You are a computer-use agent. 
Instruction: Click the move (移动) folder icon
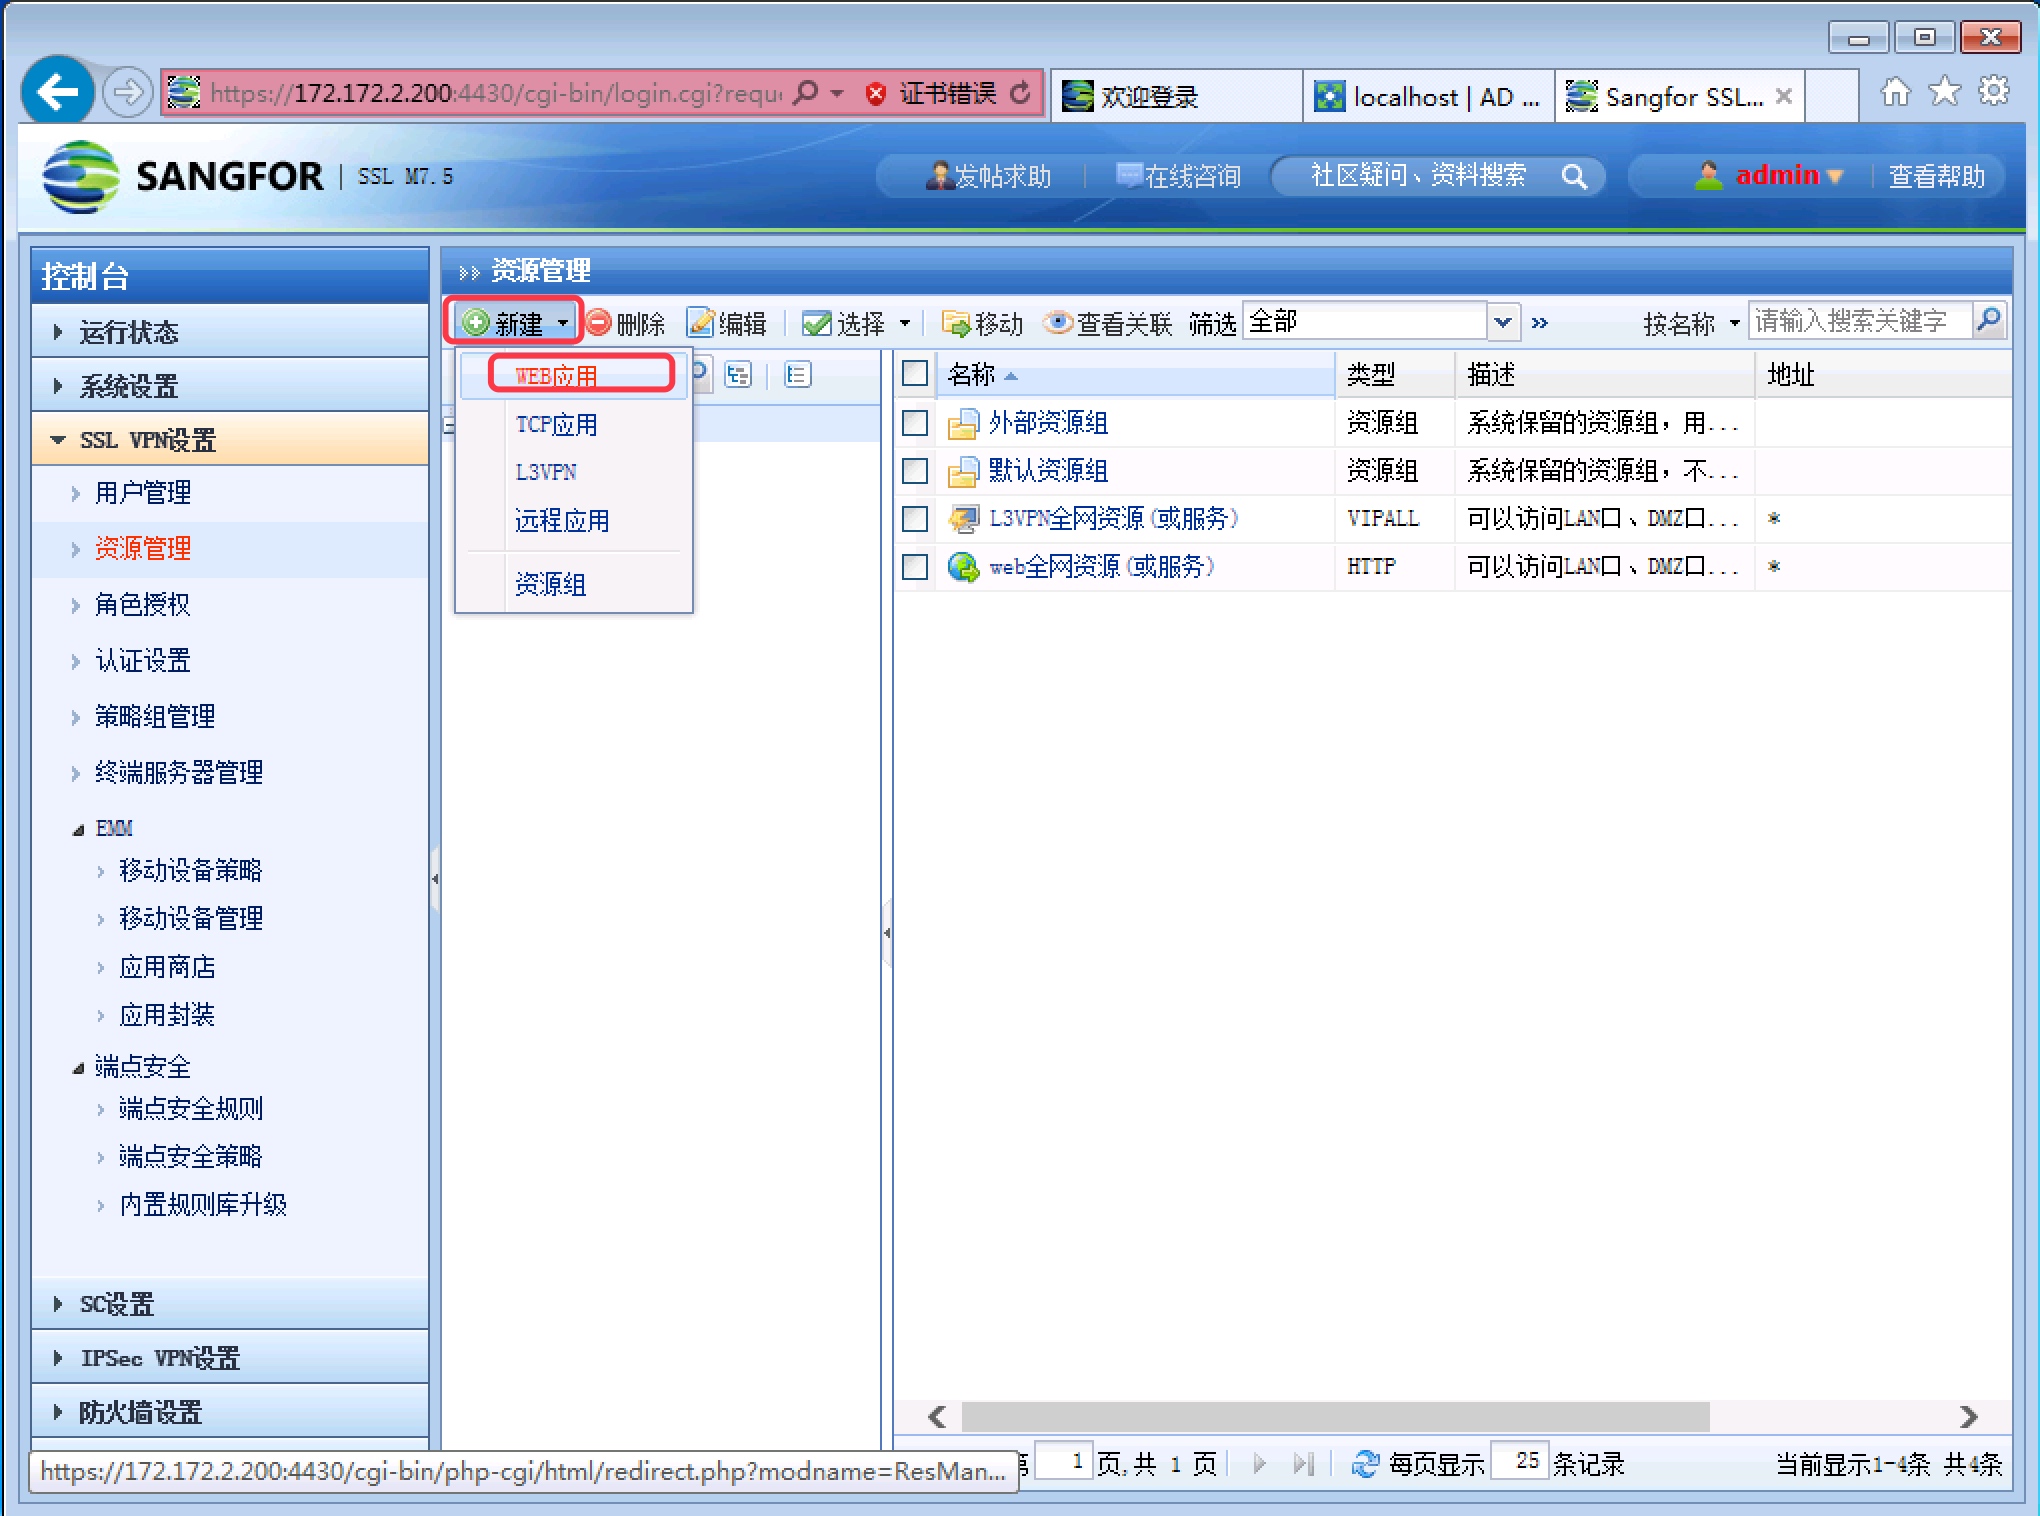[x=956, y=323]
